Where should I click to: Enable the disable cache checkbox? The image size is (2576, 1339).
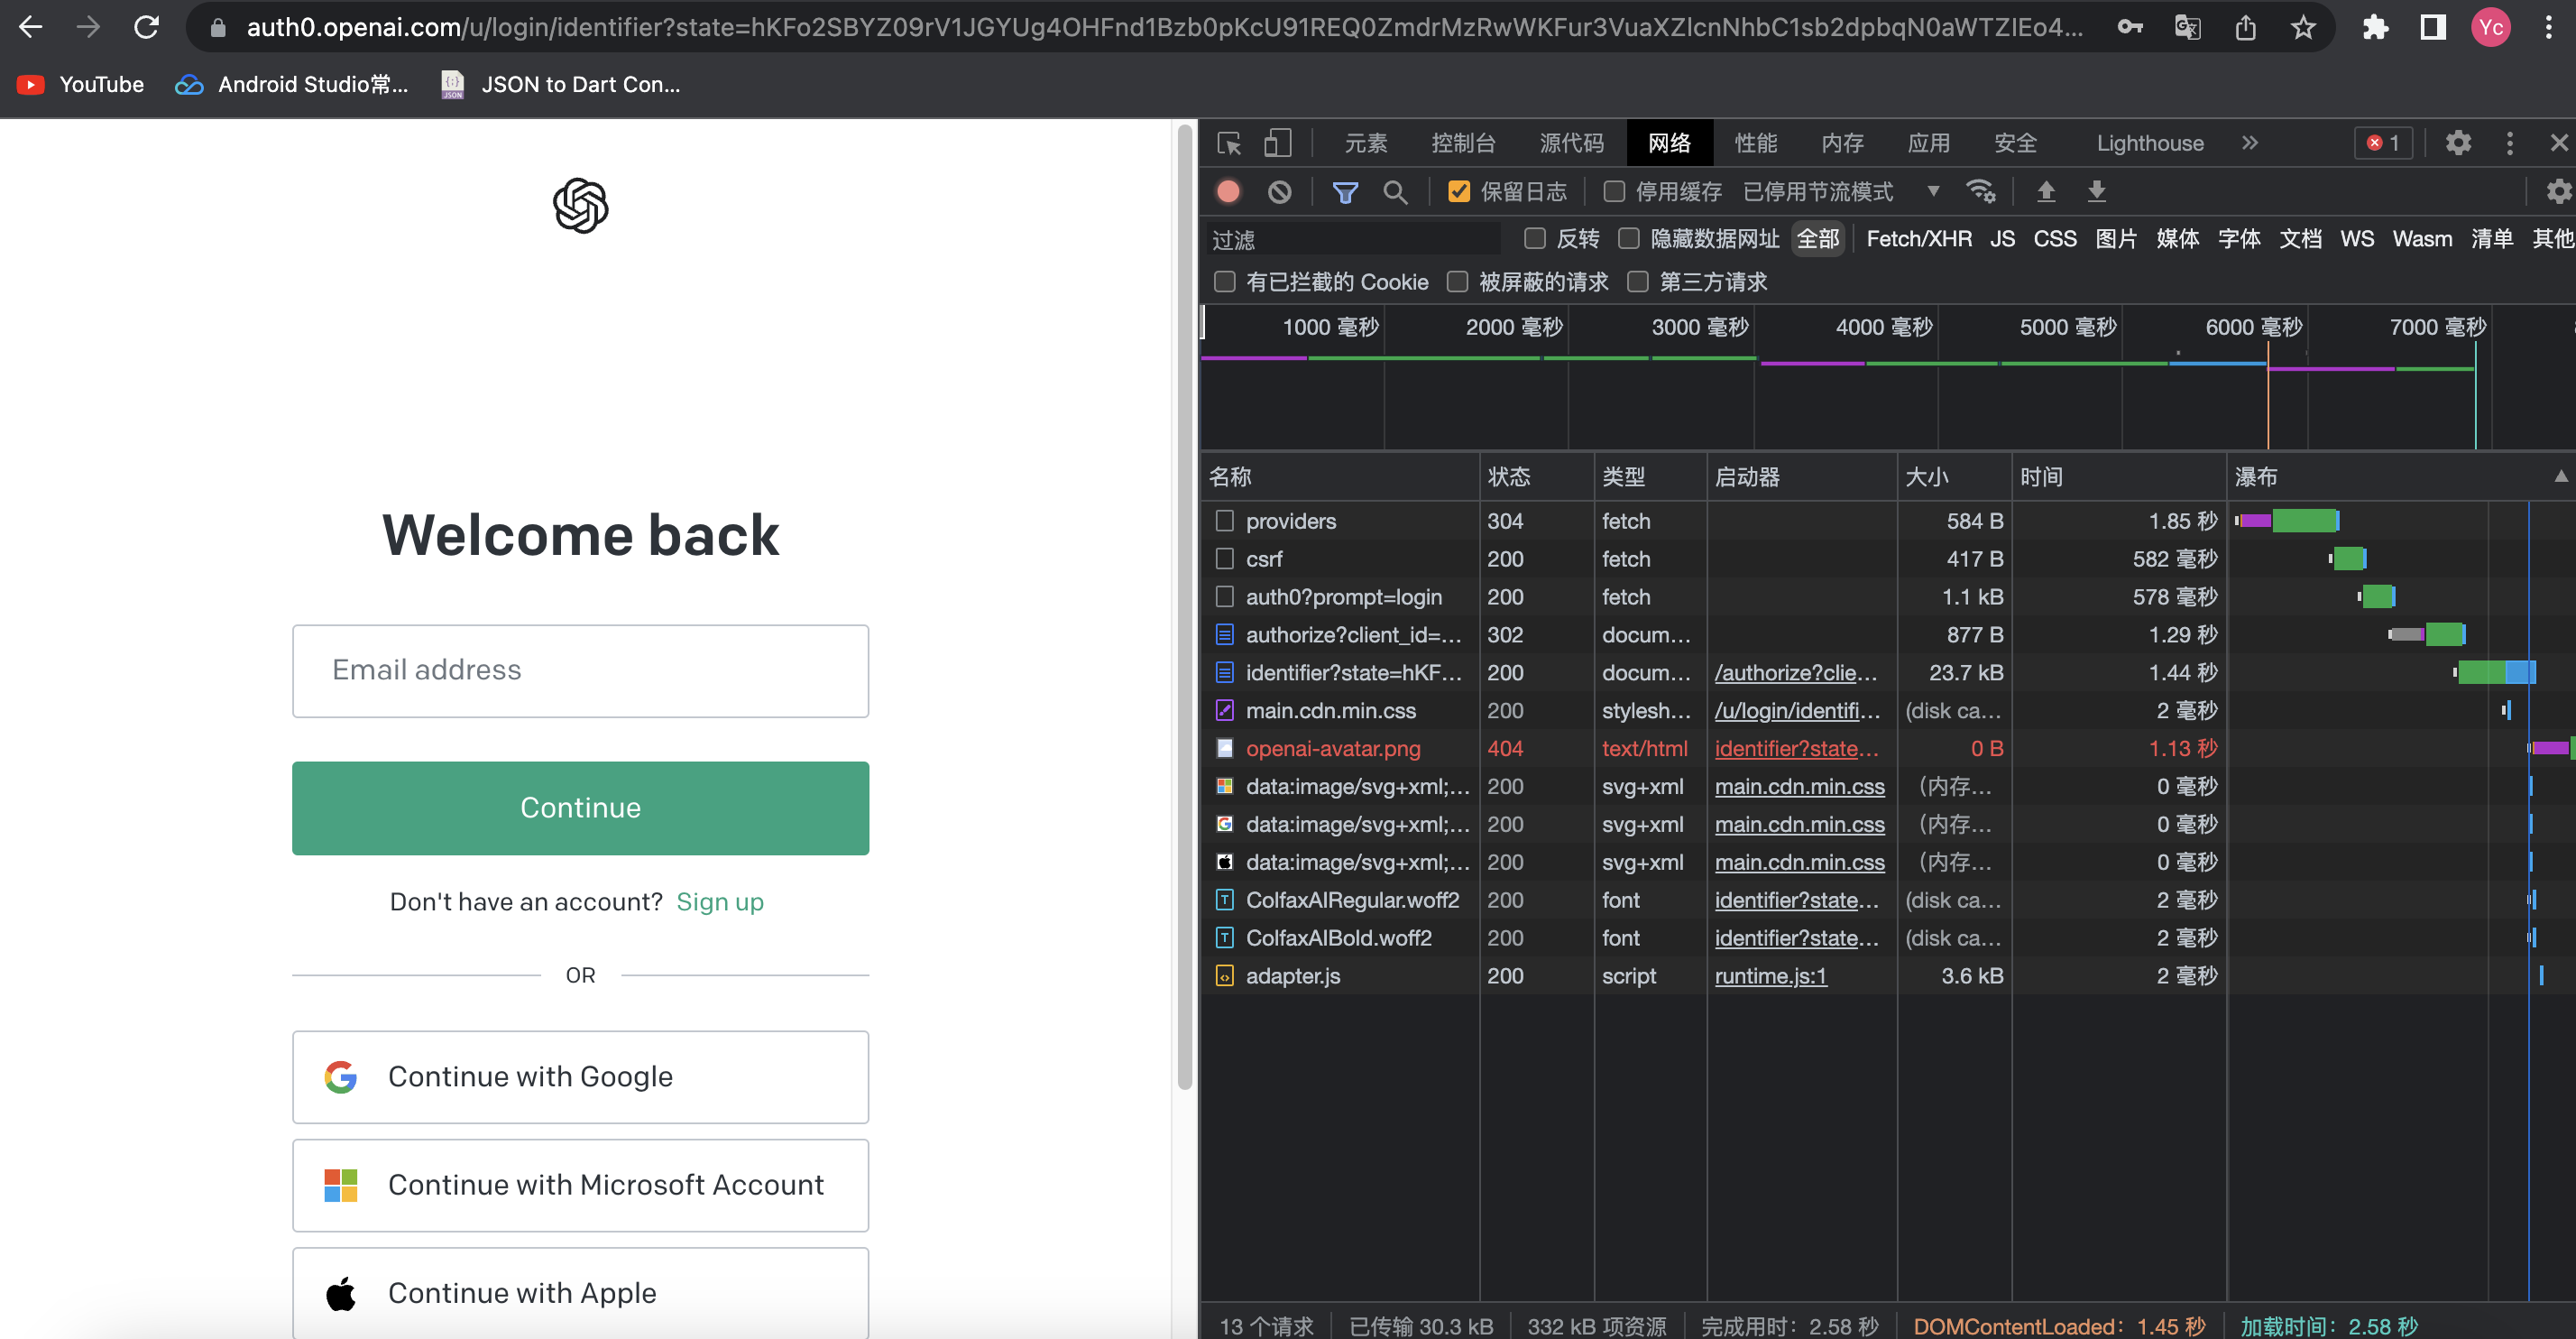coord(1614,191)
